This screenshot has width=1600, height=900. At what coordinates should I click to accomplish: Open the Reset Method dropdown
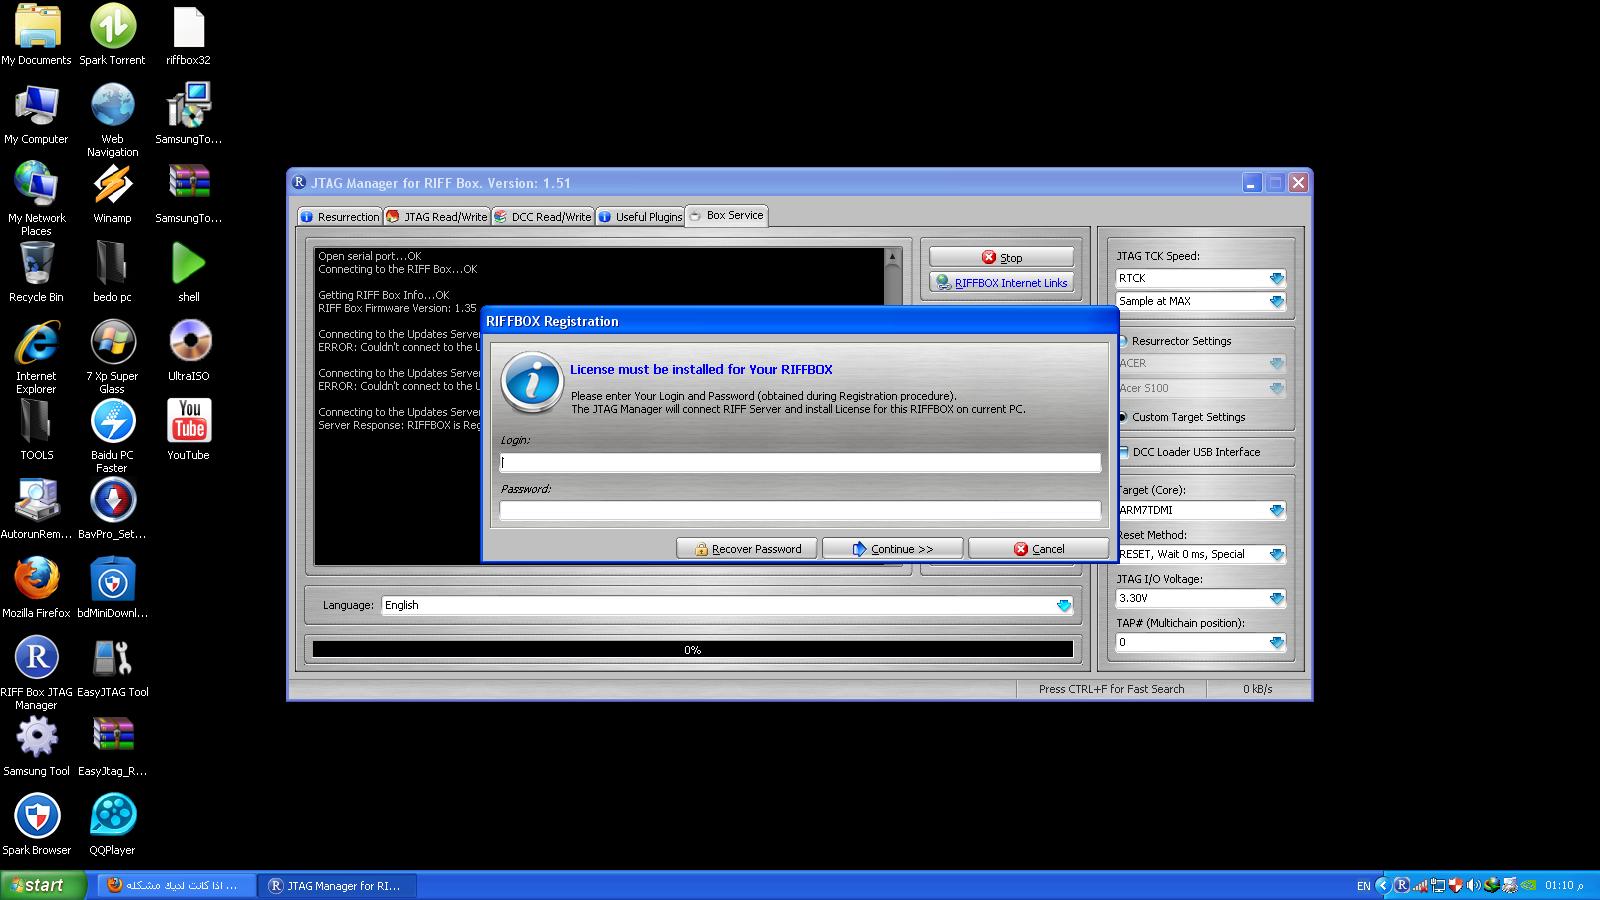pyautogui.click(x=1276, y=554)
